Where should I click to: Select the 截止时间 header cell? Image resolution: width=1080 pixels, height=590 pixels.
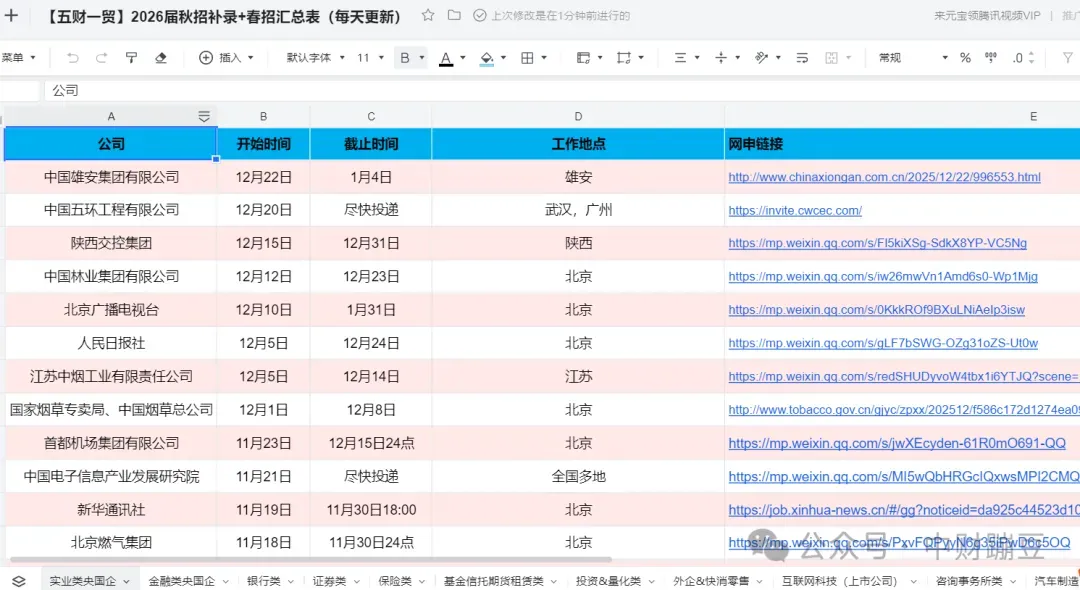click(x=371, y=144)
